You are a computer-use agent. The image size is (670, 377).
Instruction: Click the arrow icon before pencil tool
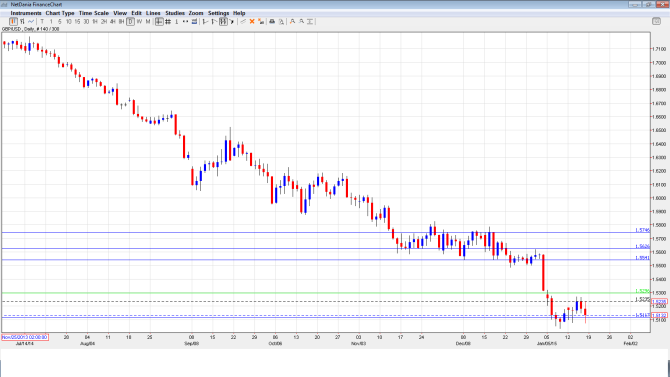[x=232, y=21]
